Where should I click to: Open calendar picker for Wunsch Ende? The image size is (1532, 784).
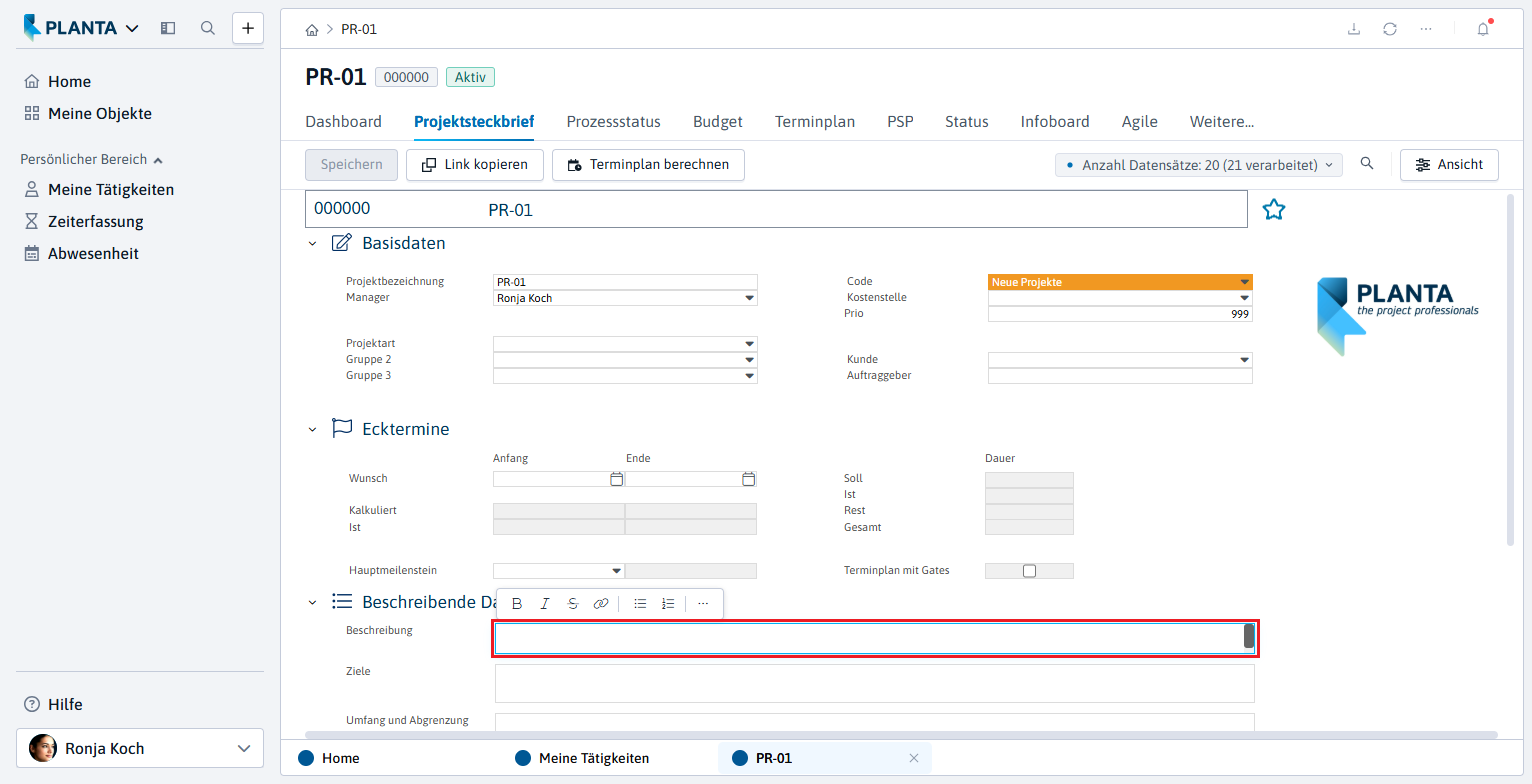749,479
